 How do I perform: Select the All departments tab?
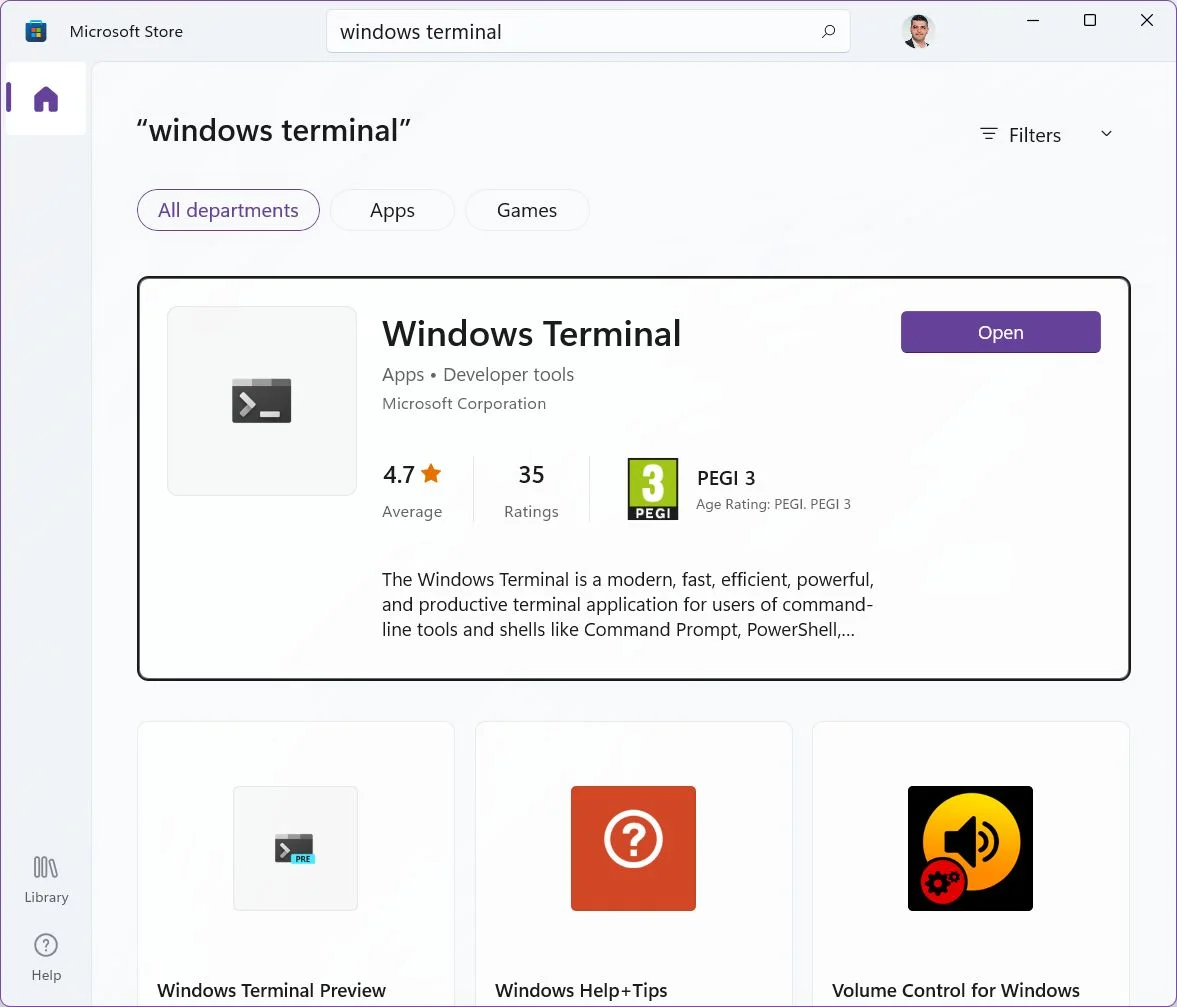click(x=228, y=210)
